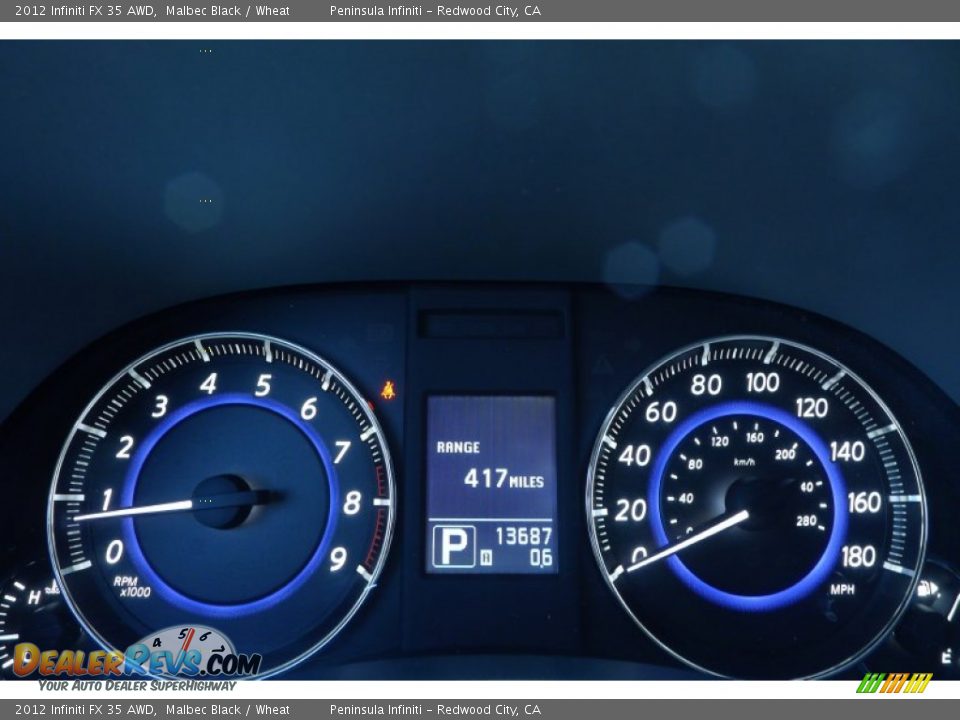
Task: Click the fuel pump icon beside the speedometer
Action: coord(926,589)
